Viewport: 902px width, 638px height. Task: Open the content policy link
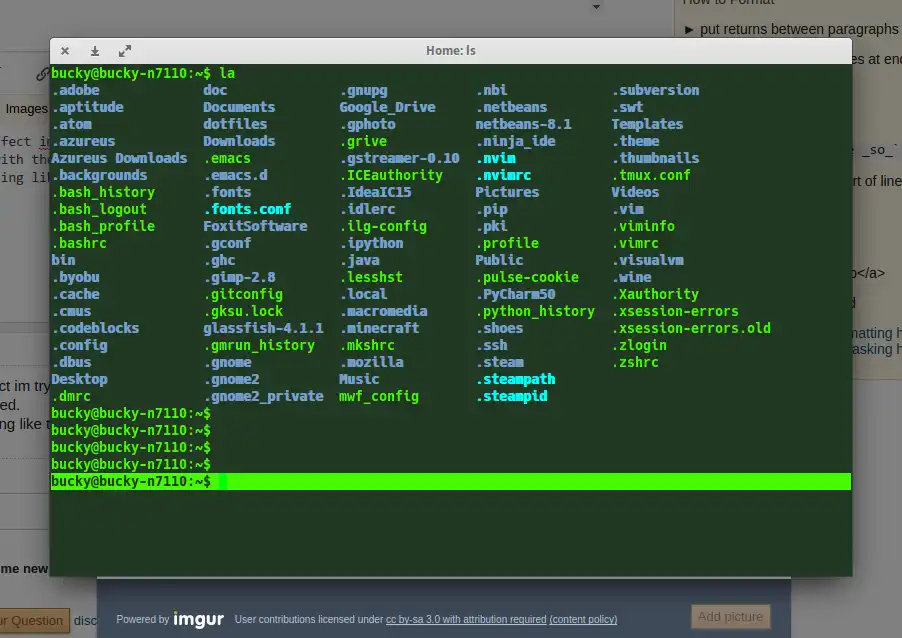tap(583, 620)
